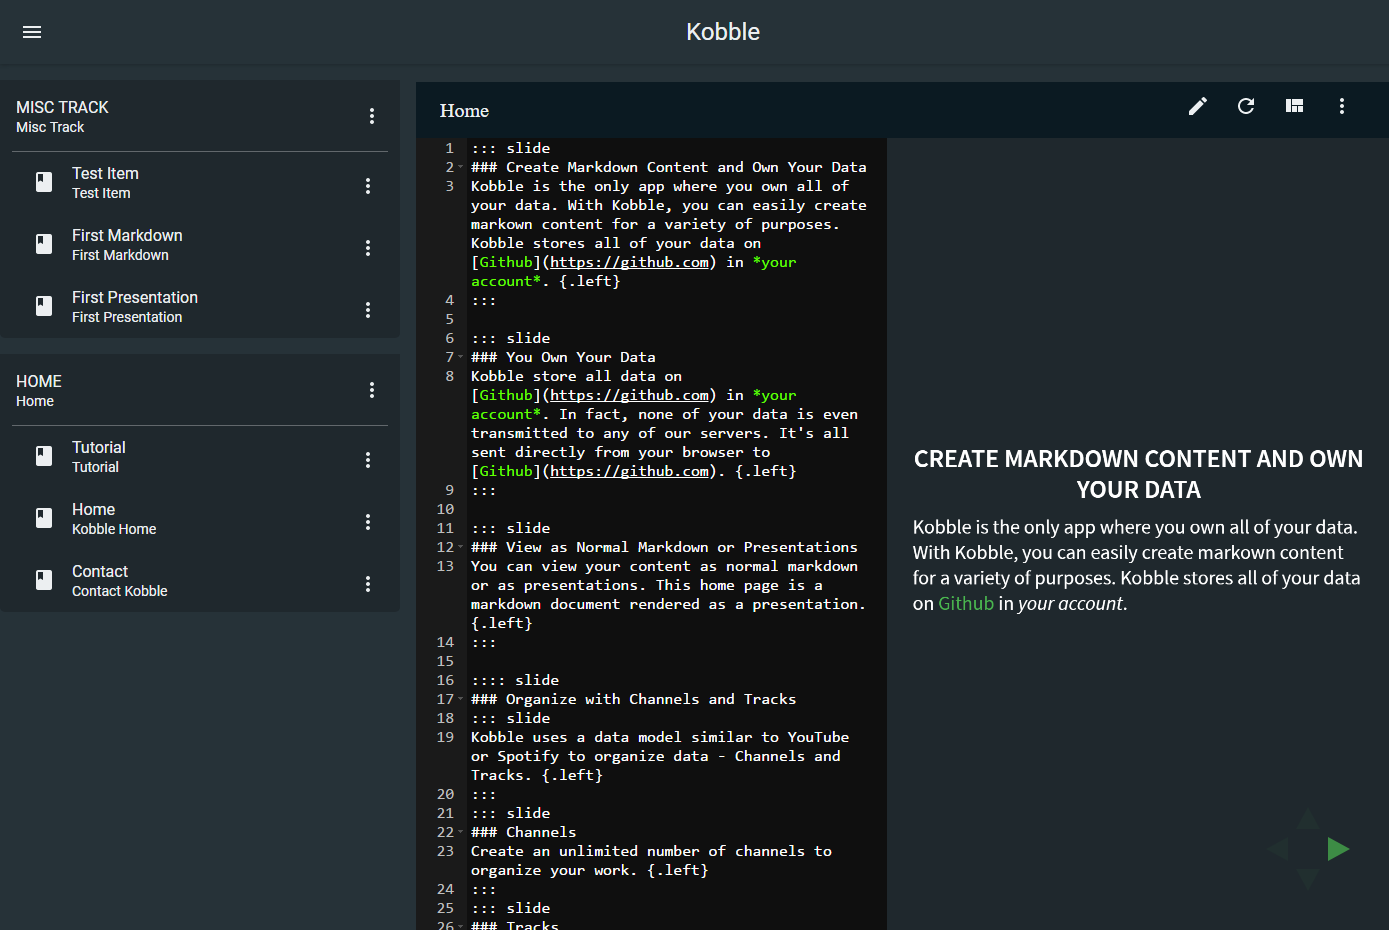The image size is (1389, 930).
Task: Refresh the Home document
Action: (x=1246, y=106)
